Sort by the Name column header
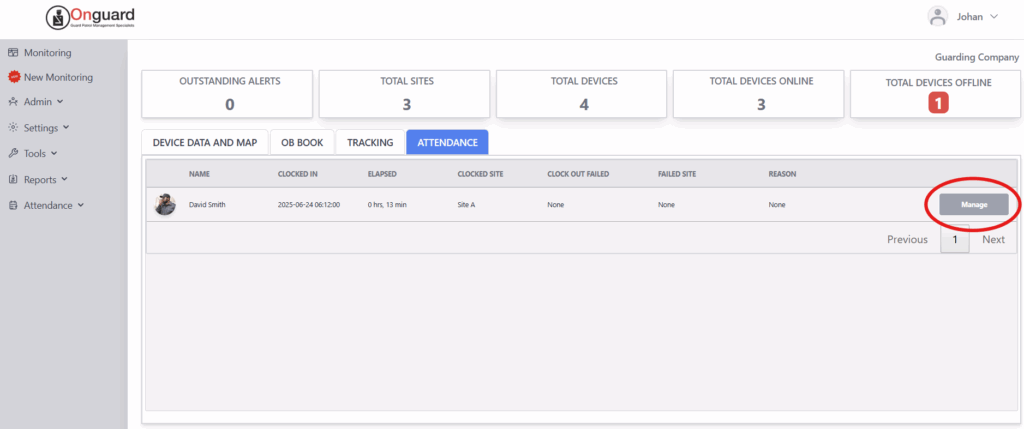The width and height of the screenshot is (1024, 429). coord(199,174)
